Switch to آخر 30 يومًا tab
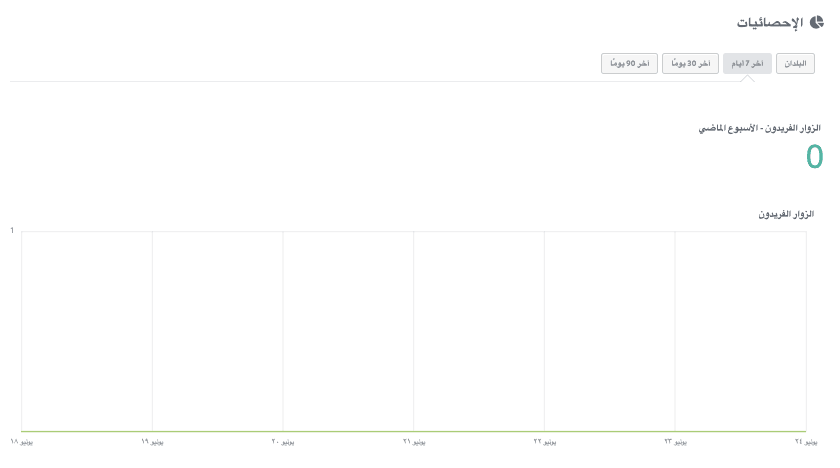Image resolution: width=840 pixels, height=468 pixels. [x=691, y=64]
